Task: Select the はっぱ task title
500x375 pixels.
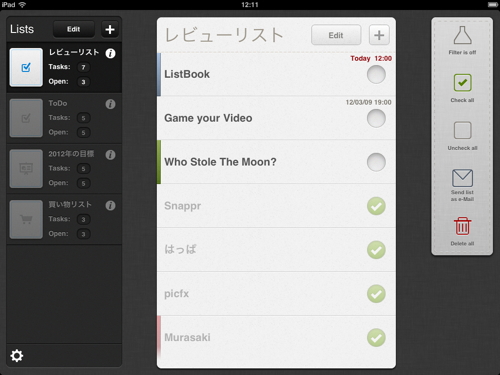Action: tap(180, 250)
